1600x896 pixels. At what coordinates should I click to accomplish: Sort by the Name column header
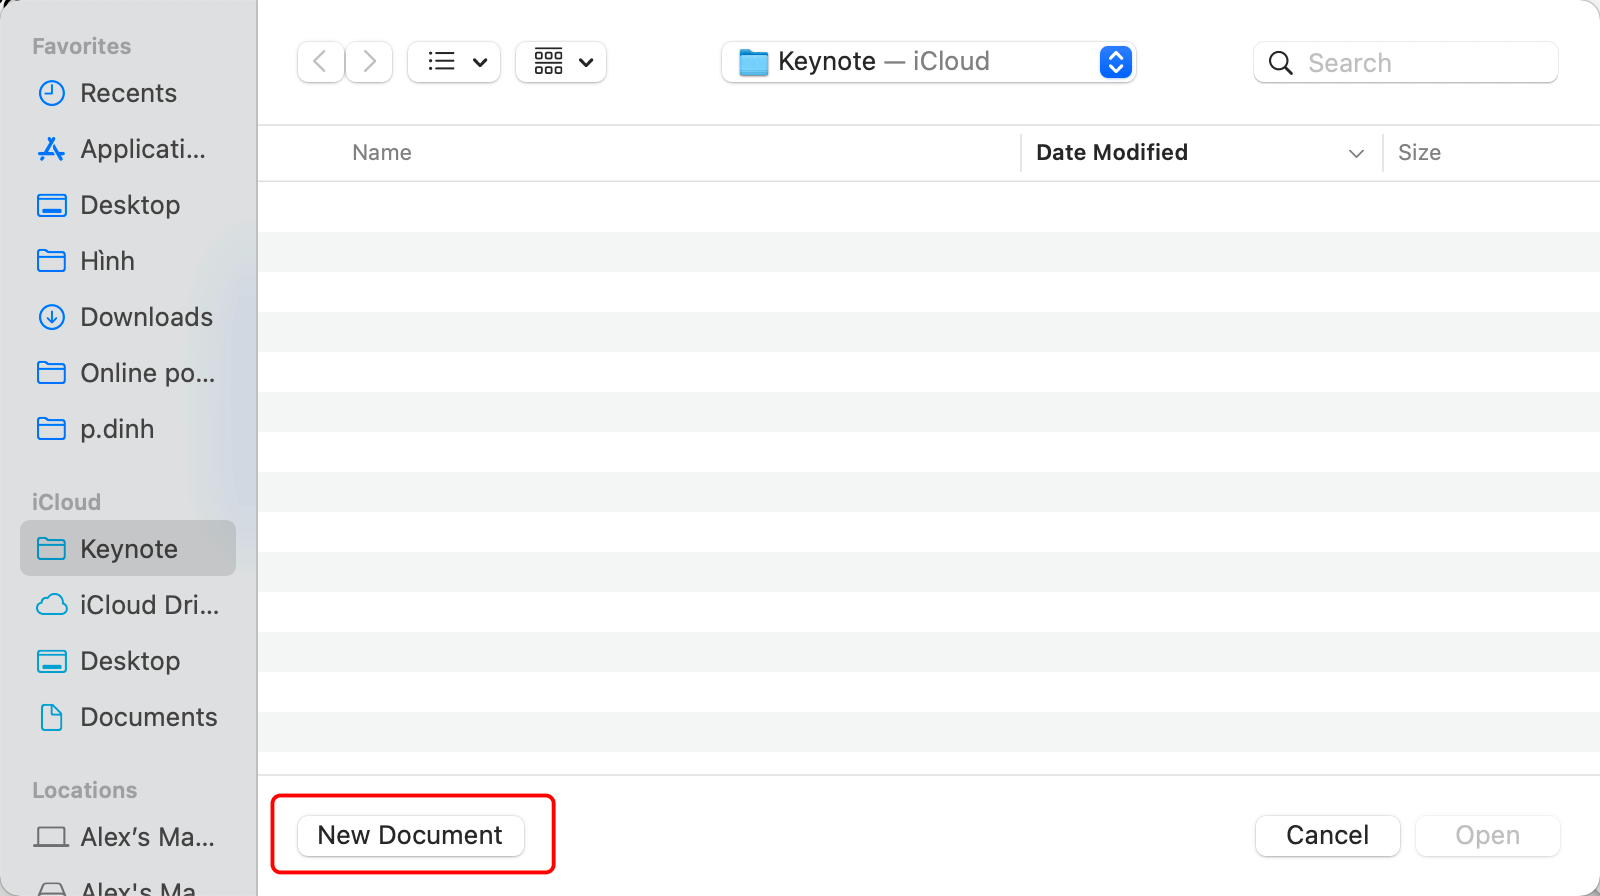click(381, 153)
